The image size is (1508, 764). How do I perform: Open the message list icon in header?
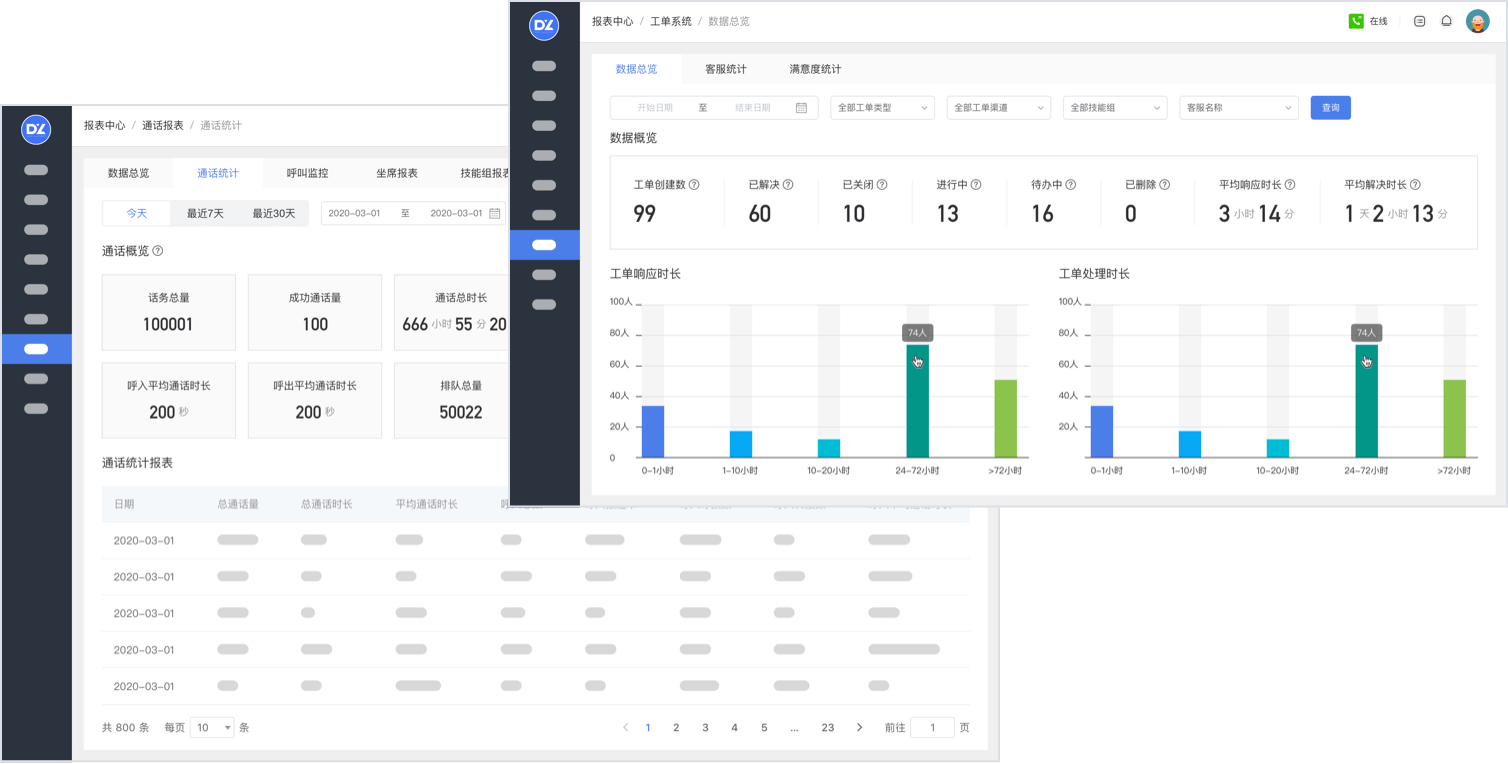point(1419,21)
